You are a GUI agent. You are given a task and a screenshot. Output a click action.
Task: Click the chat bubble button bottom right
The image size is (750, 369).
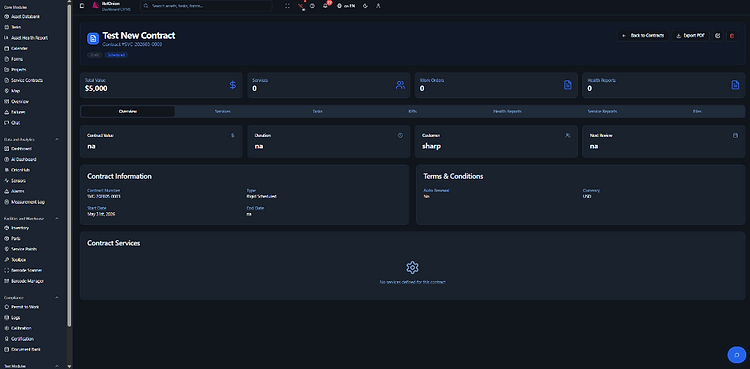click(x=737, y=355)
